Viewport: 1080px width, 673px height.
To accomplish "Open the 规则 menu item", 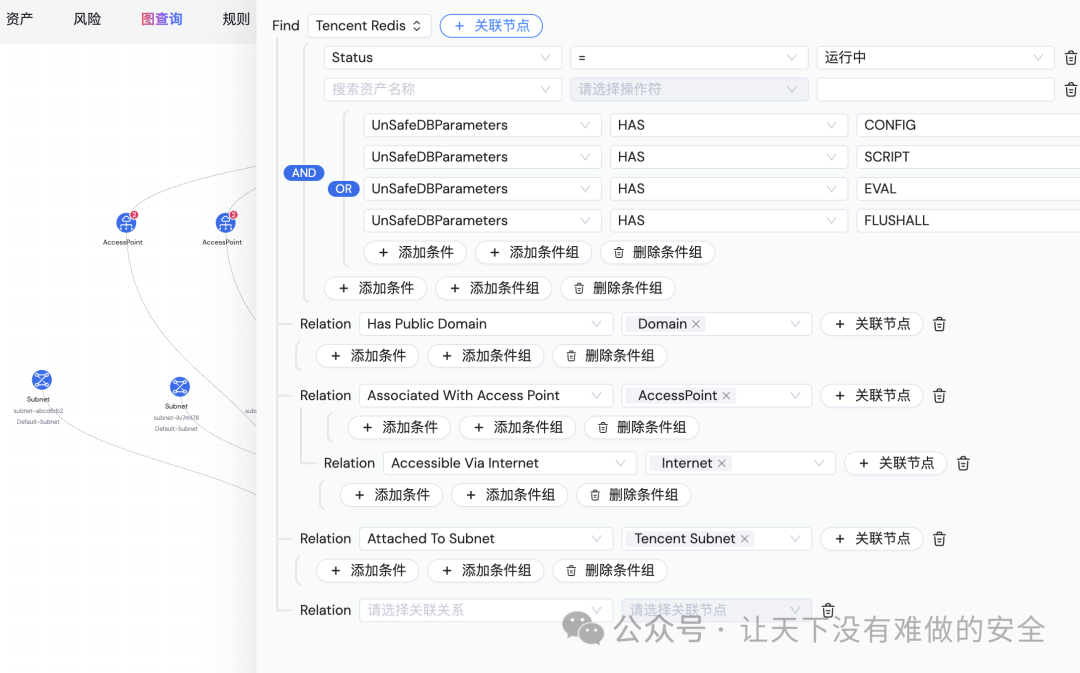I will 236,18.
